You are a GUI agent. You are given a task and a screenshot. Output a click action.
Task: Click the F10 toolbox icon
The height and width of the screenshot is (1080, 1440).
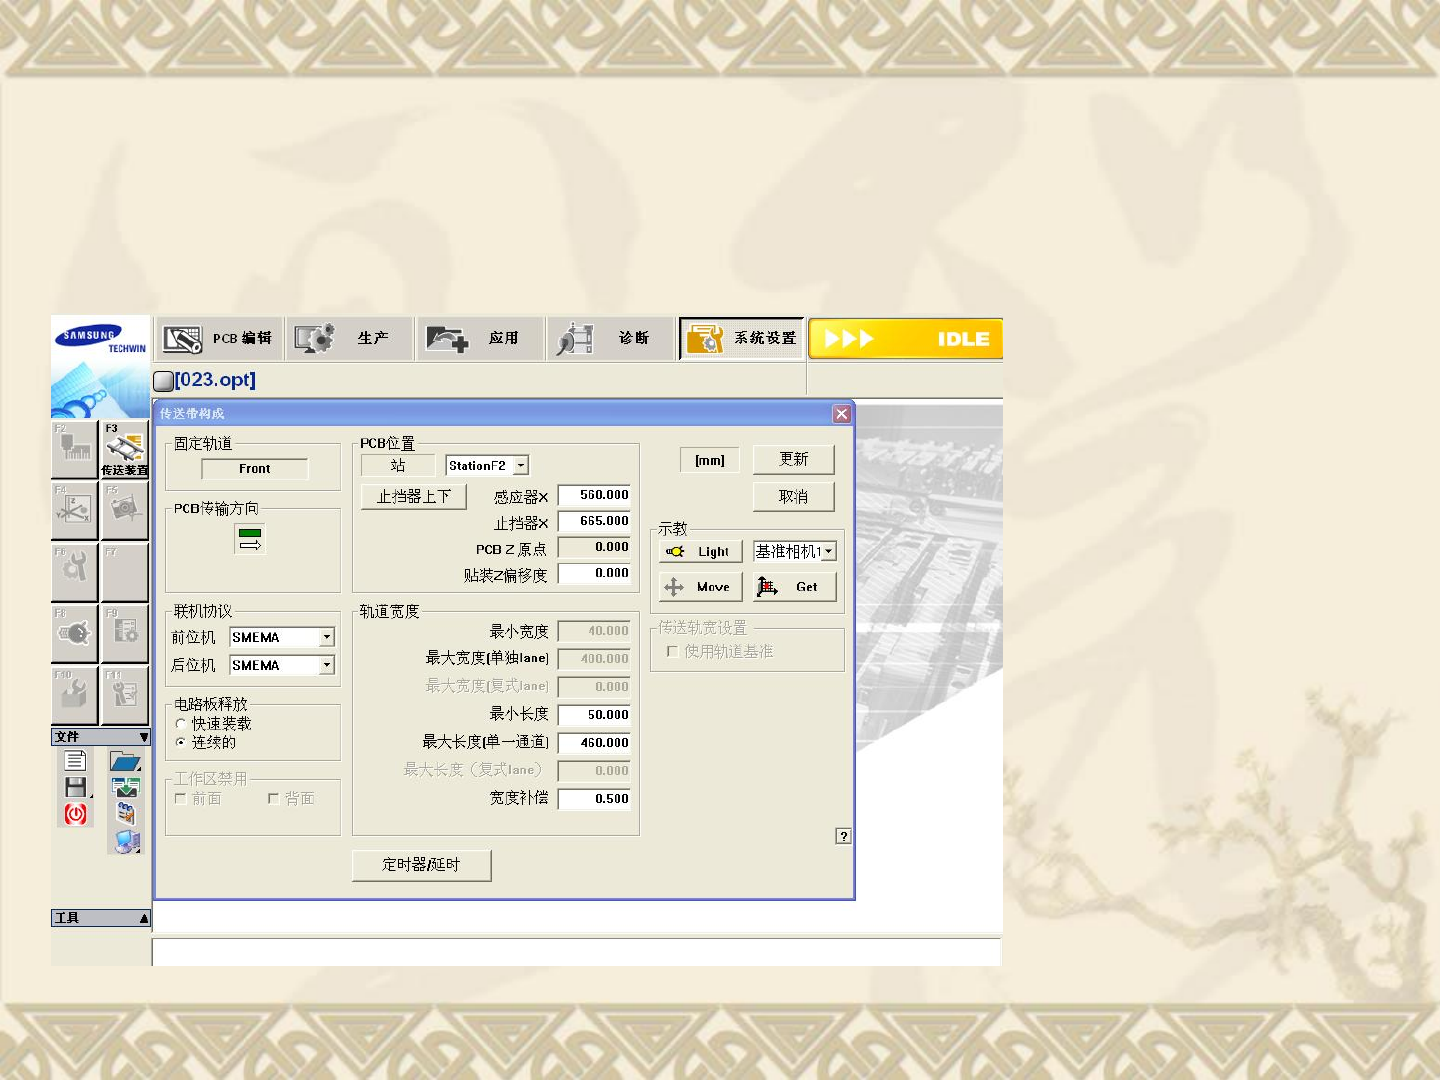click(75, 695)
